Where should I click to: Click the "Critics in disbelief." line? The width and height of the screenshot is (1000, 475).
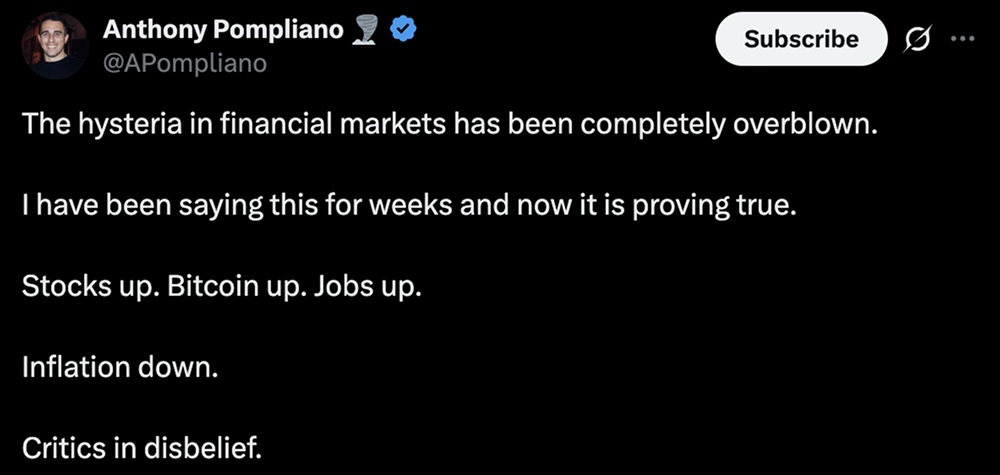click(x=140, y=447)
